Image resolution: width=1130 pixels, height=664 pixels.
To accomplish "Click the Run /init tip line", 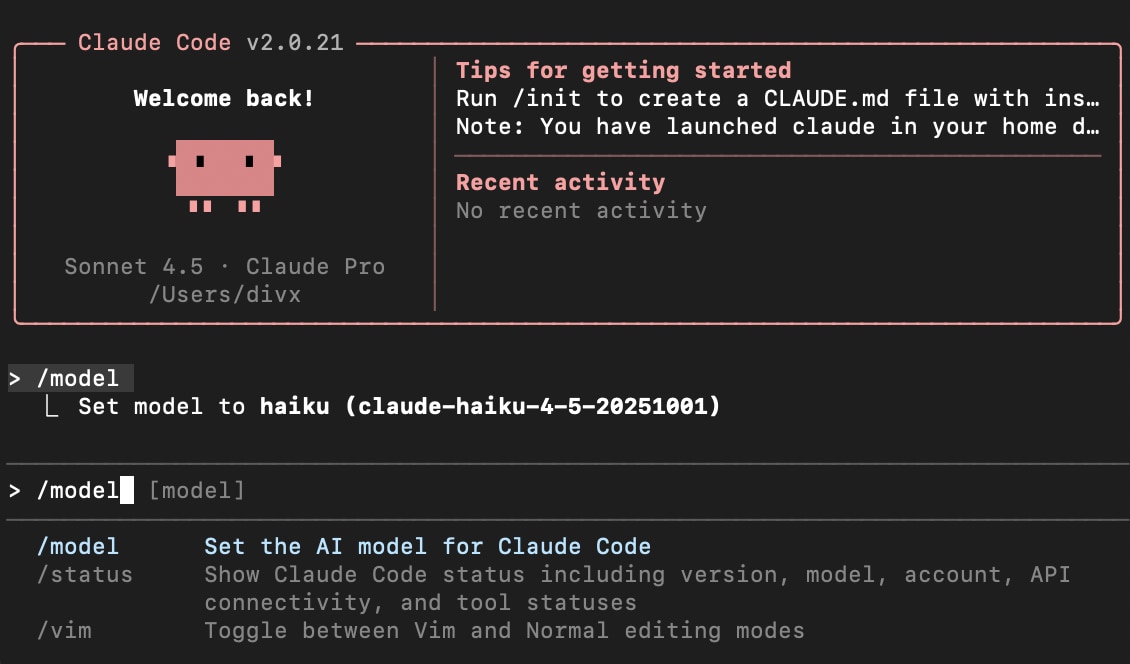I will 777,99.
